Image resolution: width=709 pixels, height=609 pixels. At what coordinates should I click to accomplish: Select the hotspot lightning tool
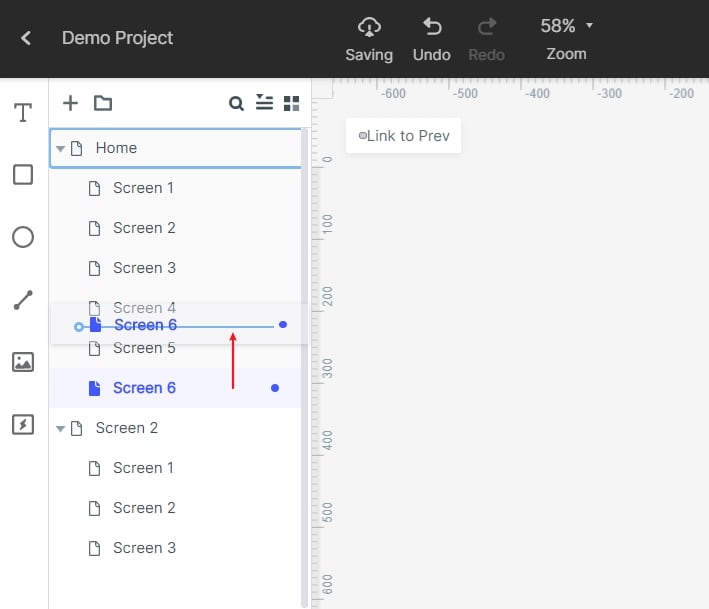click(23, 425)
